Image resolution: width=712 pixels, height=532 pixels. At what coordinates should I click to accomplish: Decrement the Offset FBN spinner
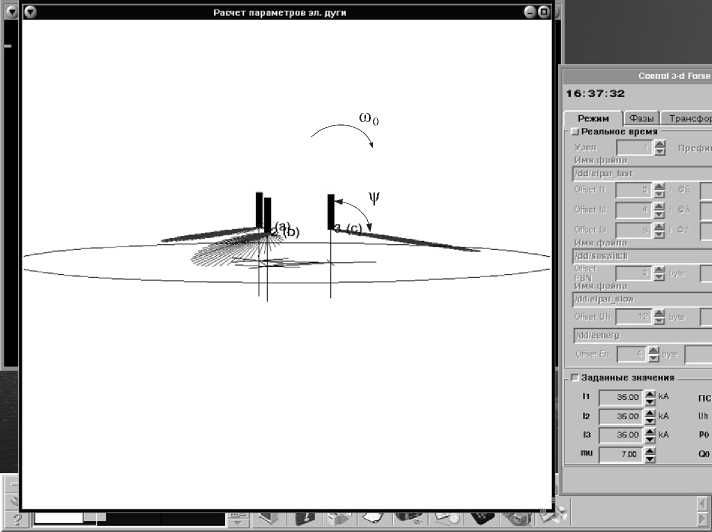coord(659,277)
